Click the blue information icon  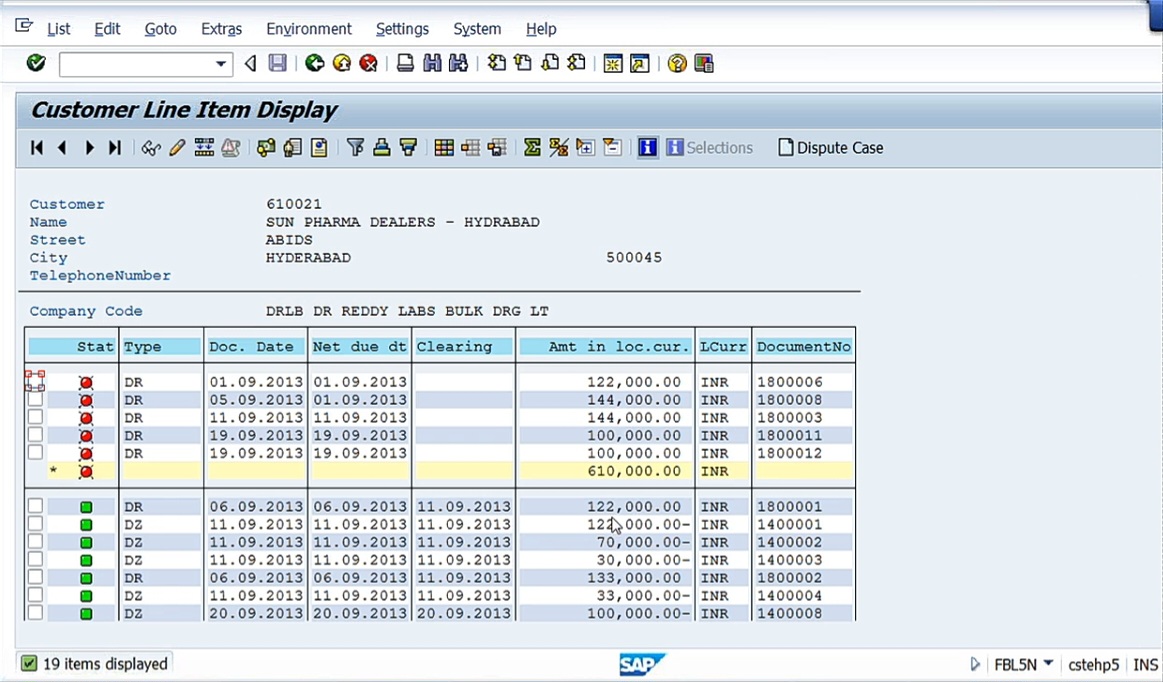pyautogui.click(x=648, y=148)
